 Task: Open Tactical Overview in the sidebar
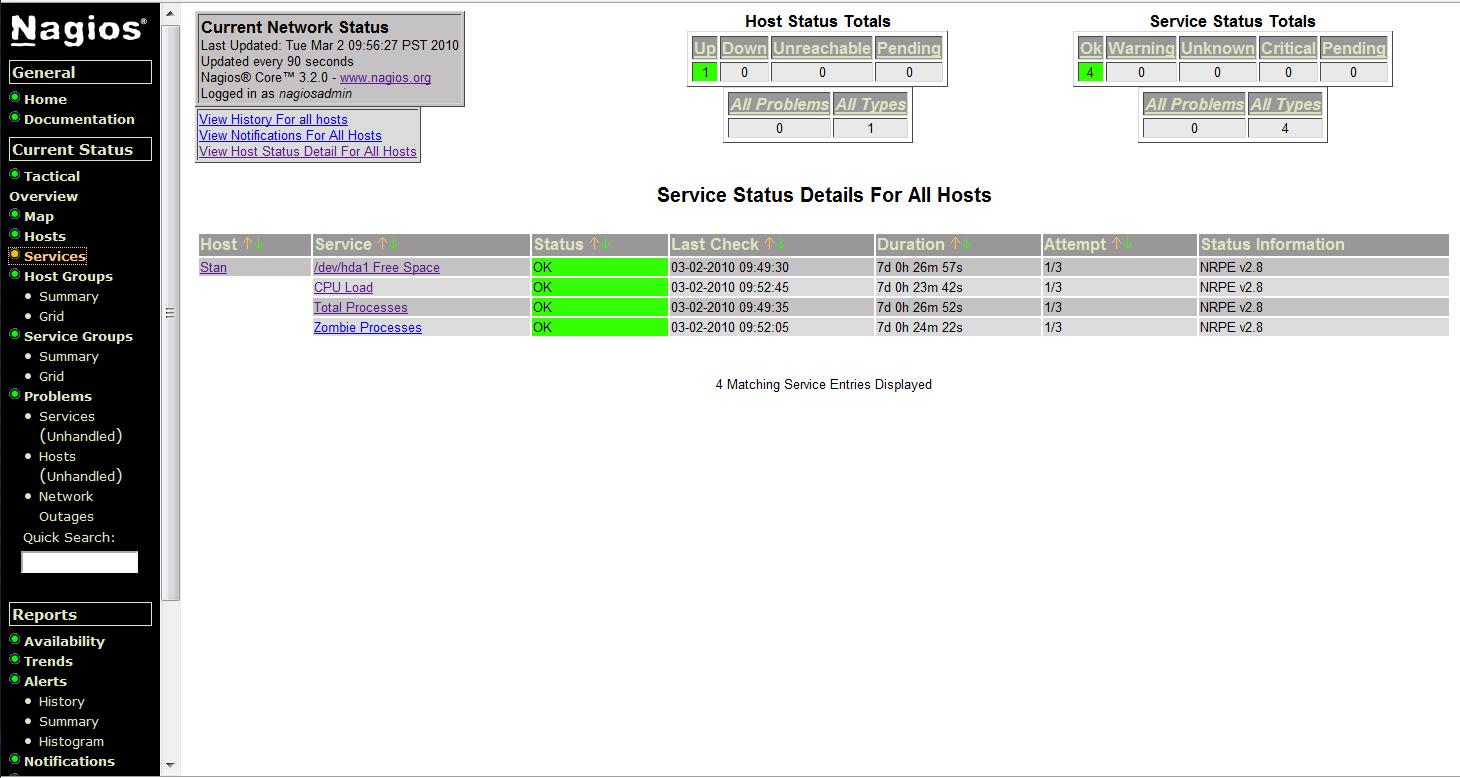tap(51, 176)
